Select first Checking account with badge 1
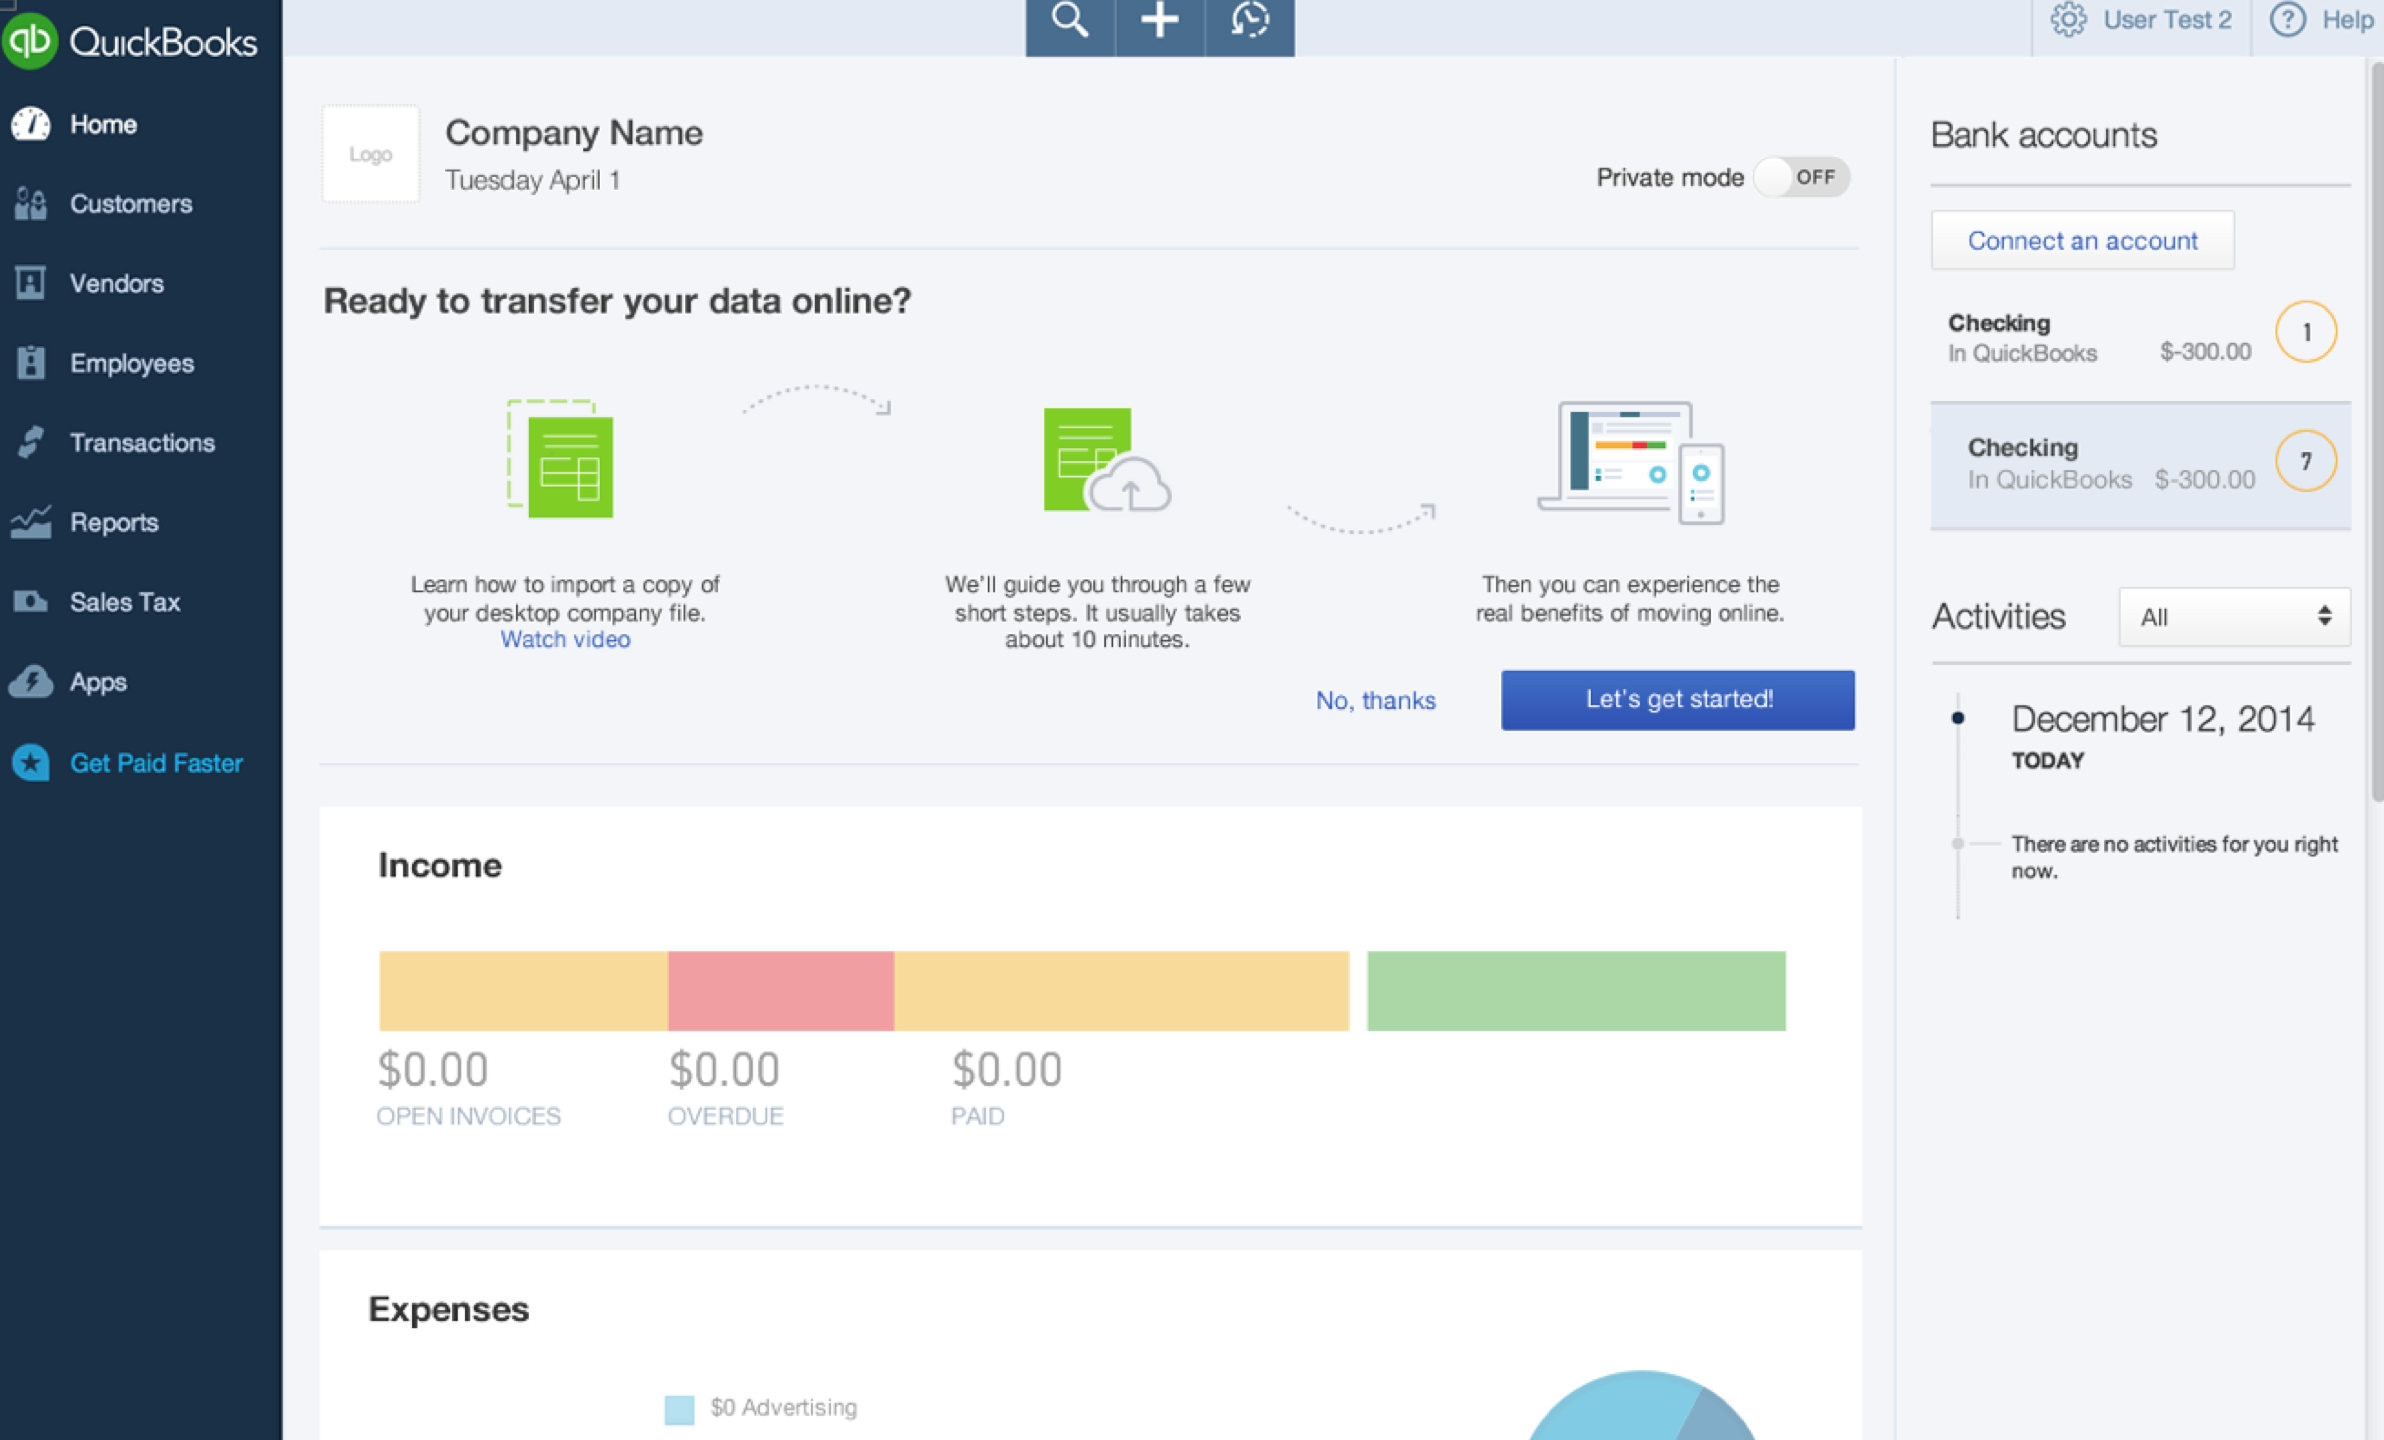 tap(2141, 337)
